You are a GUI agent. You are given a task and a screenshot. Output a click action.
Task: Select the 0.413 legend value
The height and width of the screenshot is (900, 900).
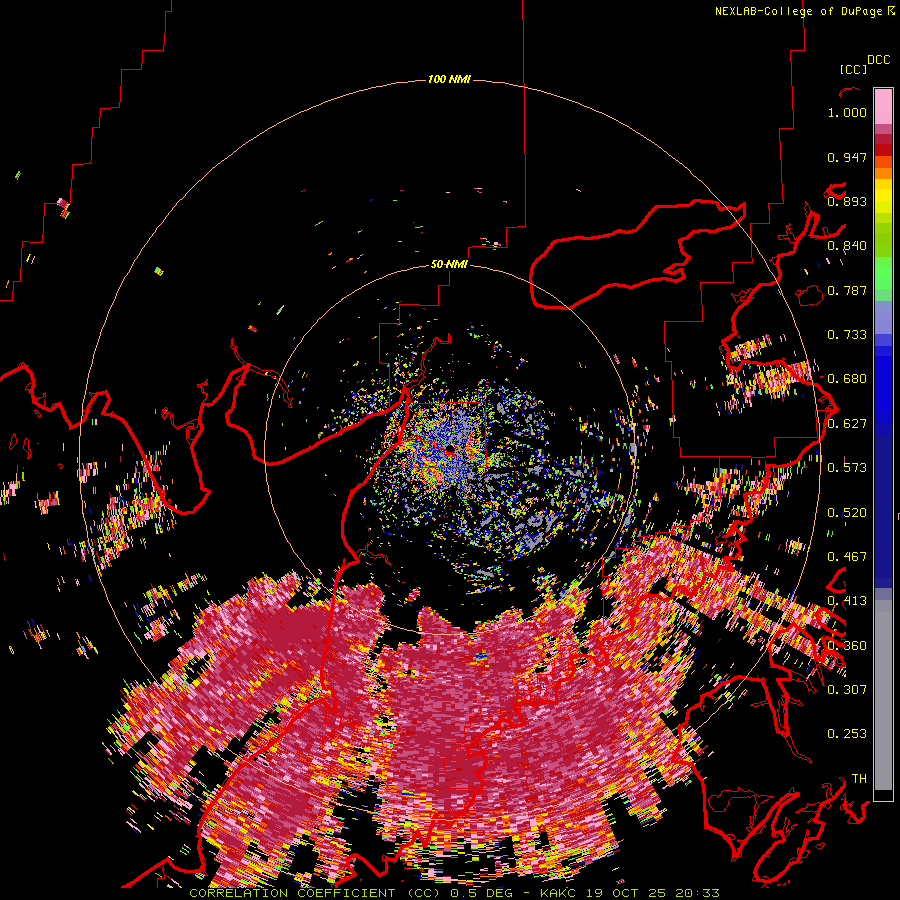click(847, 601)
